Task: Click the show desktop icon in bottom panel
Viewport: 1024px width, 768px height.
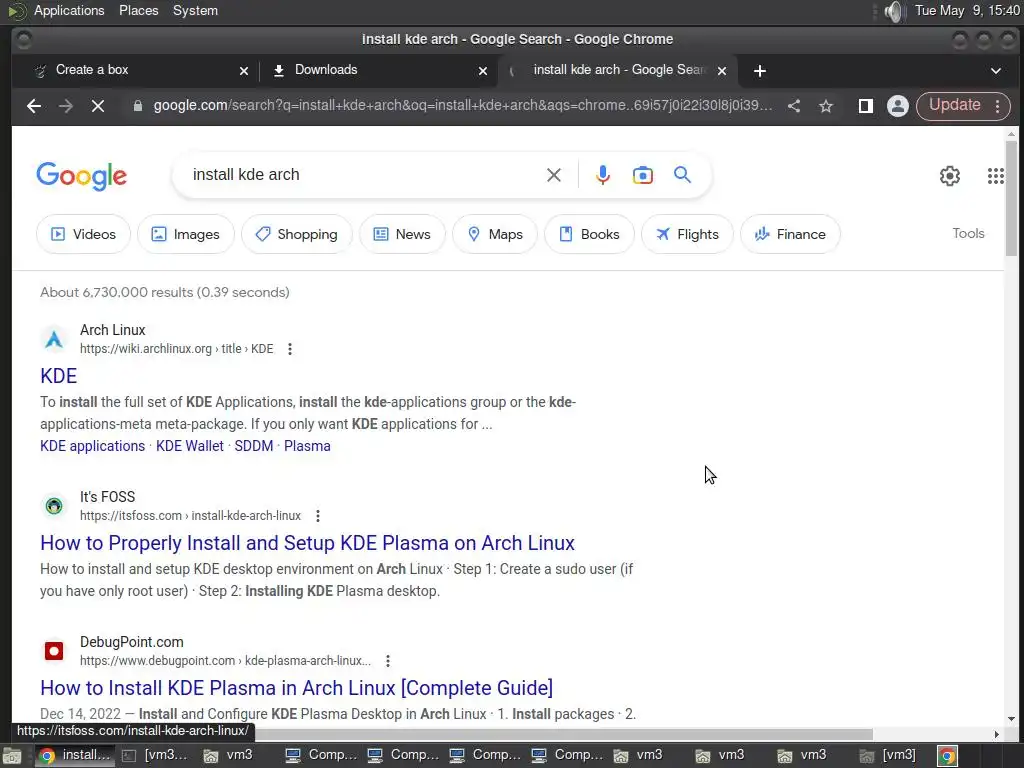Action: click(12, 756)
